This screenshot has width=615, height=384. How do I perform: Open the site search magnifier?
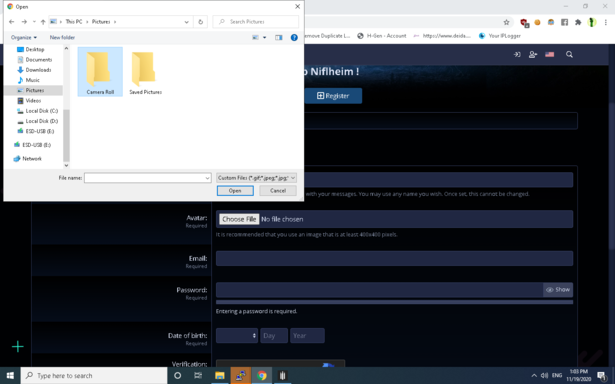click(x=570, y=55)
